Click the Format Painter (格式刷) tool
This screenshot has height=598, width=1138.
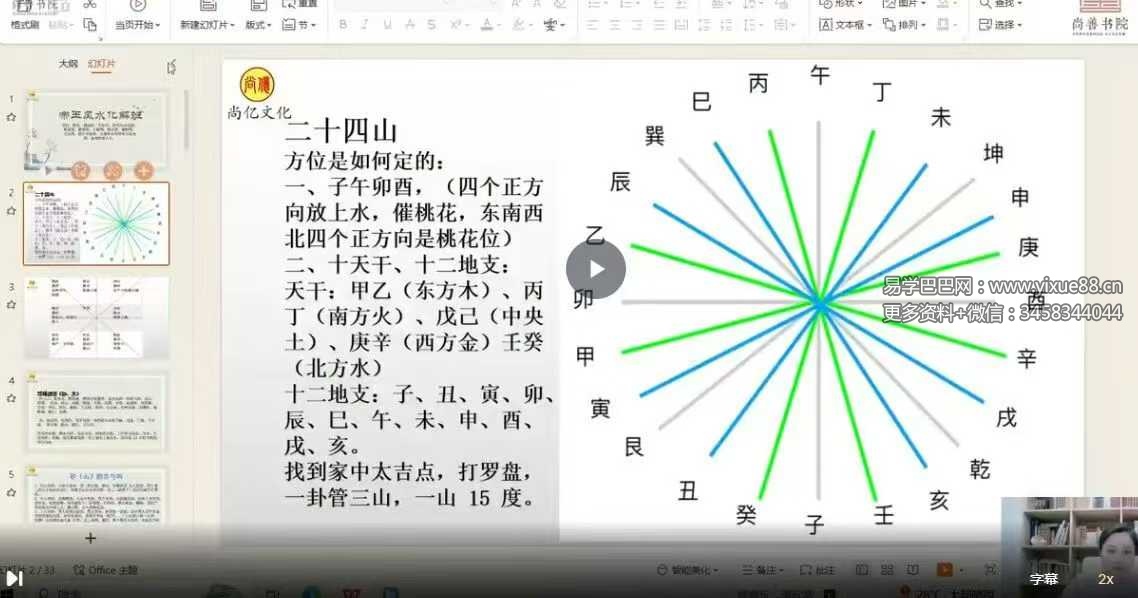[x=26, y=24]
